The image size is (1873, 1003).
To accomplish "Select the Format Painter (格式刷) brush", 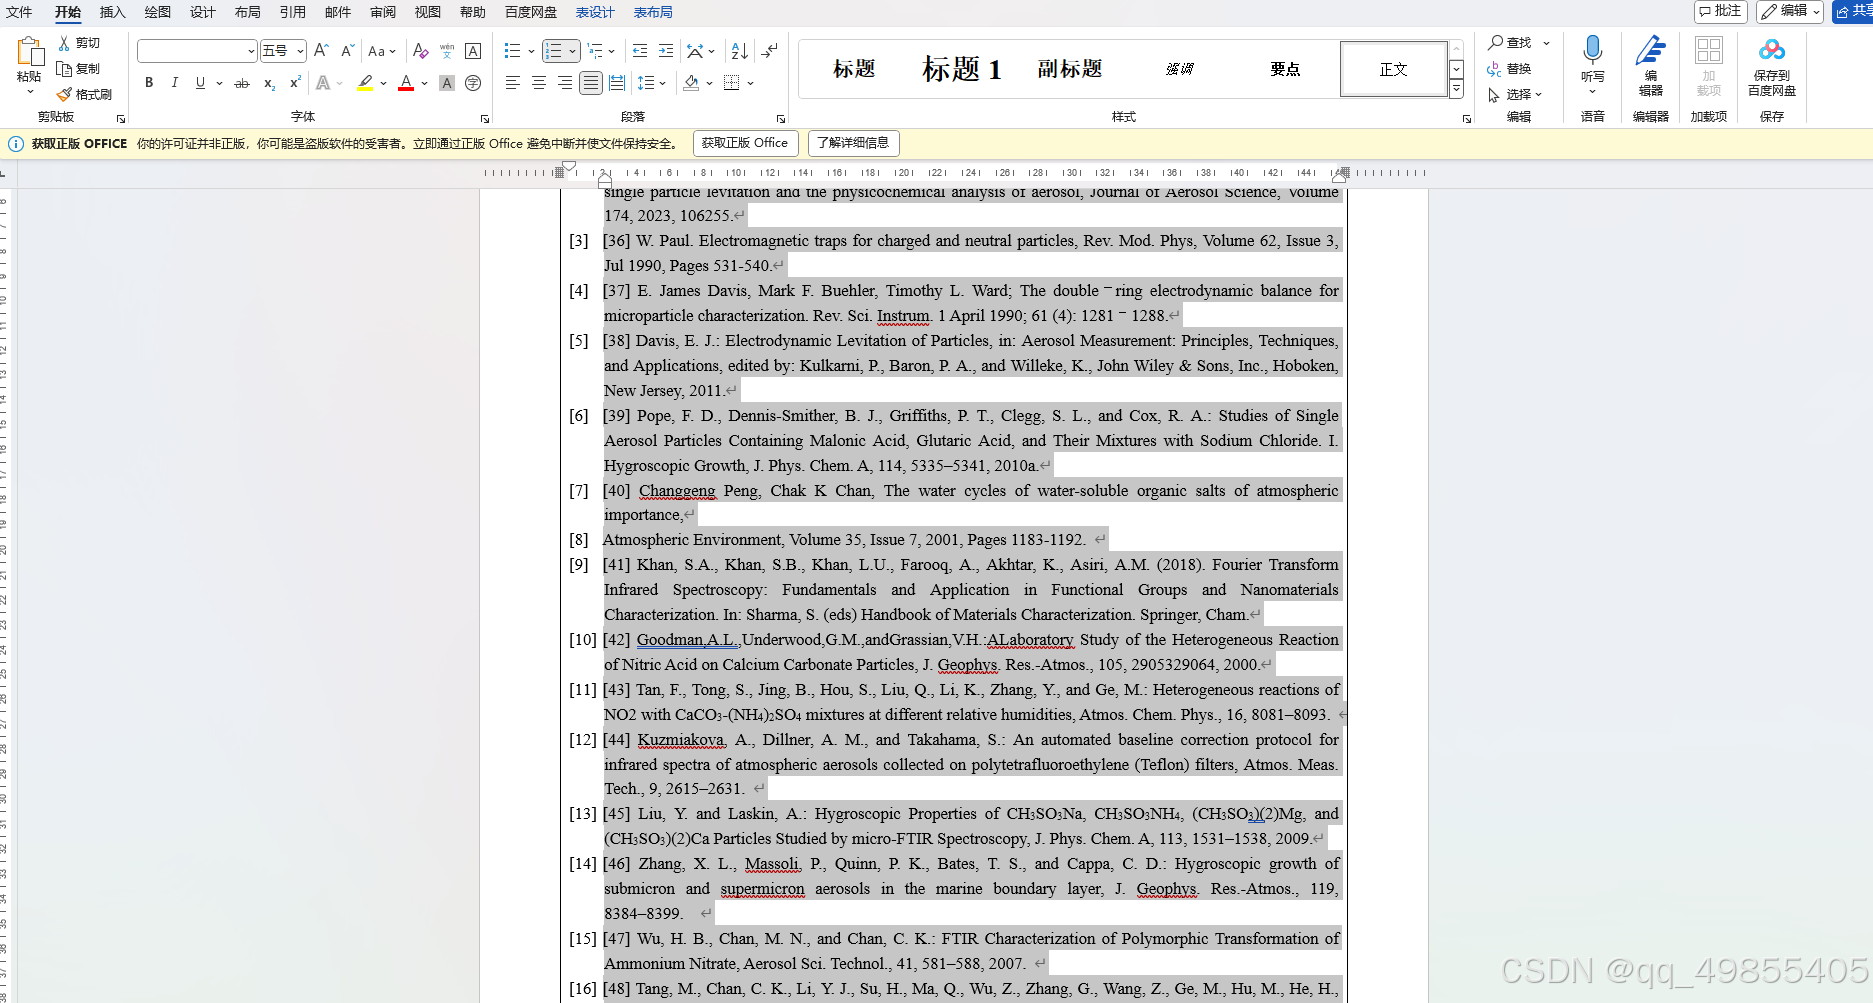I will point(64,94).
